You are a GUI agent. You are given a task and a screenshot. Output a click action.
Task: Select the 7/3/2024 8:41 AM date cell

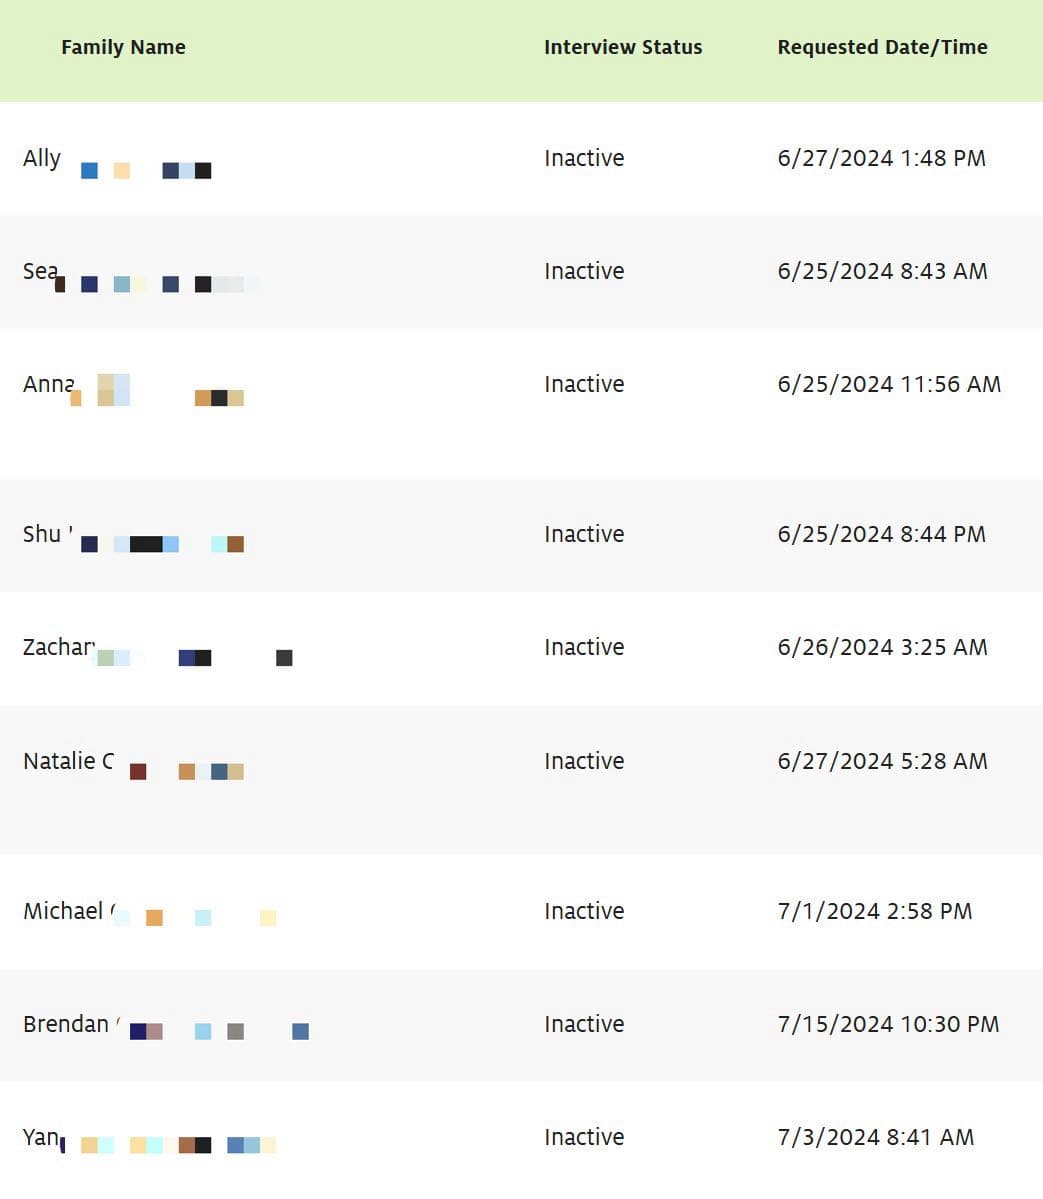[875, 1137]
